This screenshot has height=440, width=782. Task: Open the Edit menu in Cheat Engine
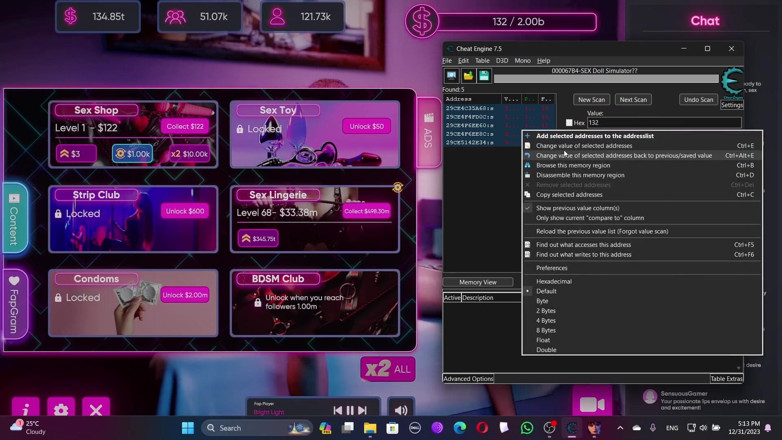463,61
